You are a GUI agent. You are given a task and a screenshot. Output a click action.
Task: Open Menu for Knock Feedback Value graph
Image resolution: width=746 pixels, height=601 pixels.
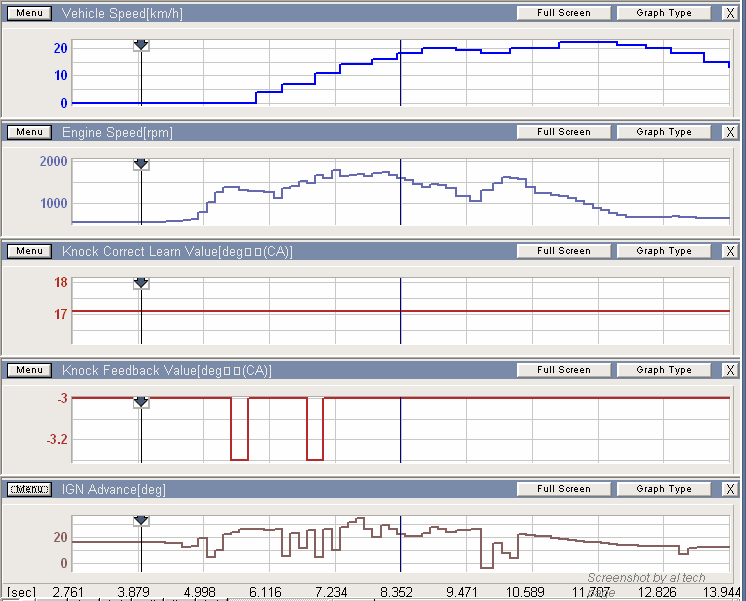coord(29,370)
